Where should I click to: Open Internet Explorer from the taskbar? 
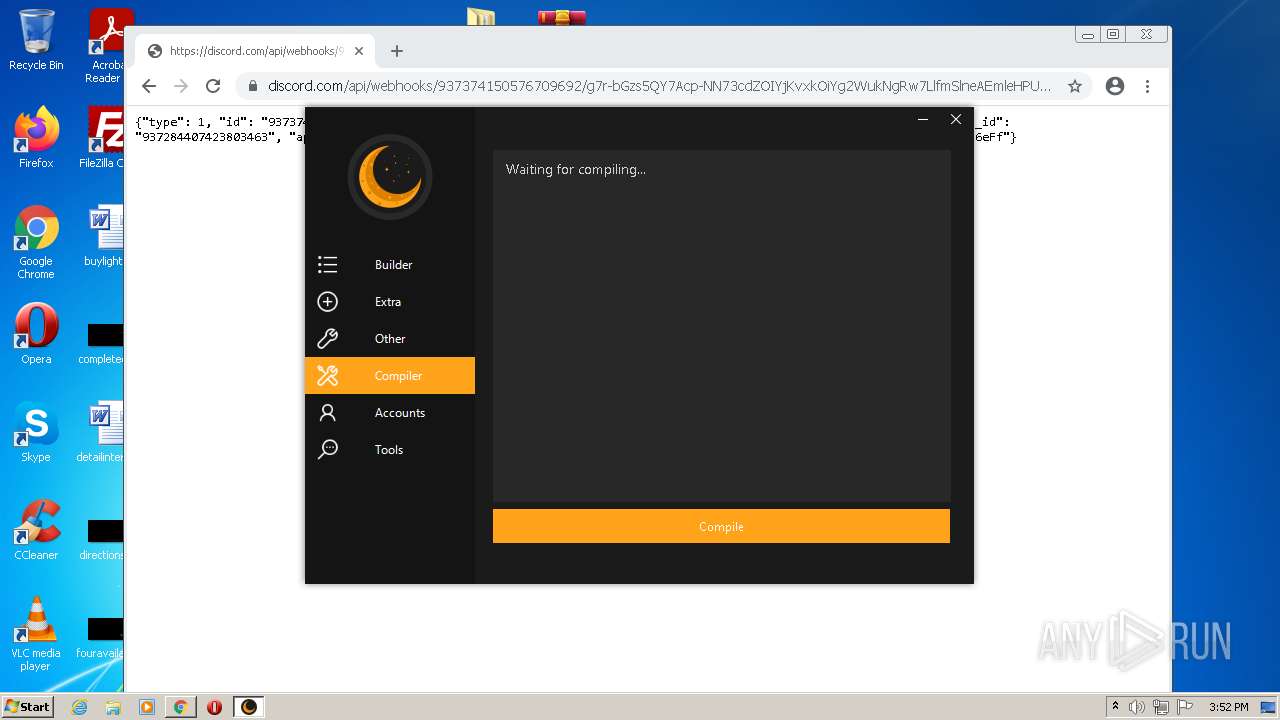coord(79,707)
